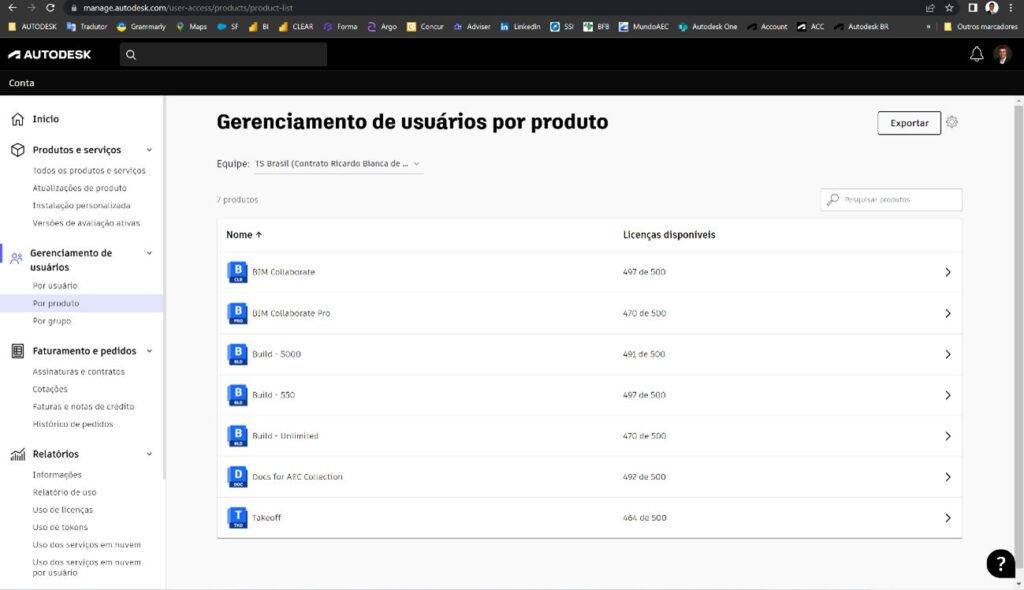Click the Início home icon

18,119
